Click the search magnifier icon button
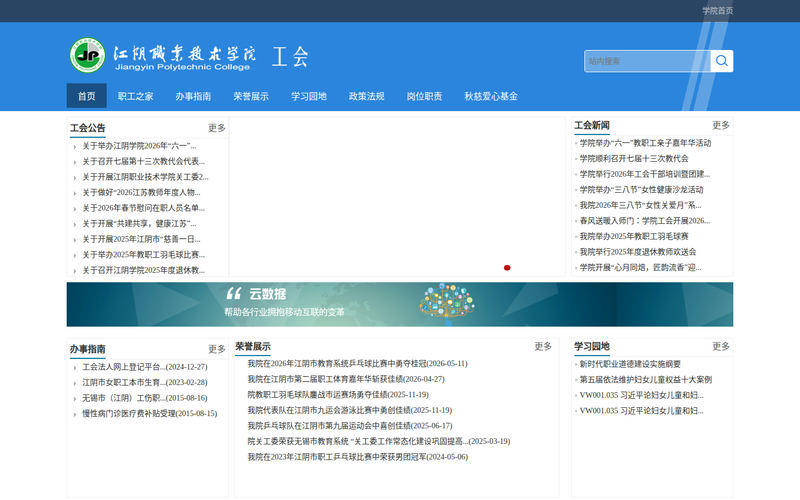The image size is (800, 500). pyautogui.click(x=721, y=61)
